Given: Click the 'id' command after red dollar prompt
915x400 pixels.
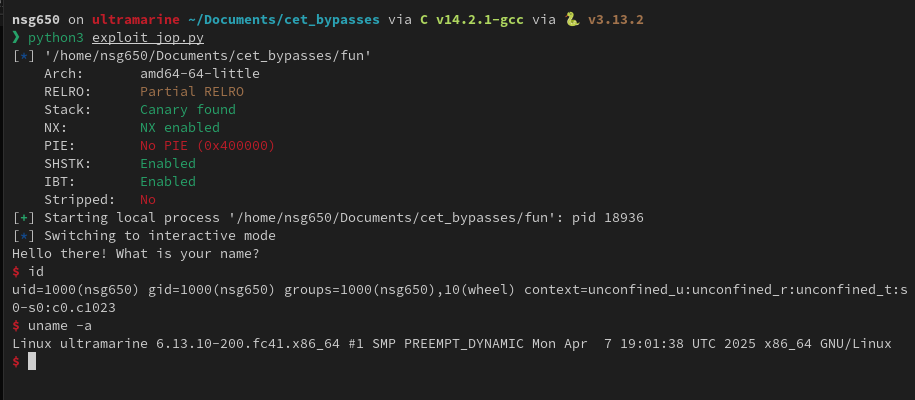Looking at the screenshot, I should click(36, 272).
